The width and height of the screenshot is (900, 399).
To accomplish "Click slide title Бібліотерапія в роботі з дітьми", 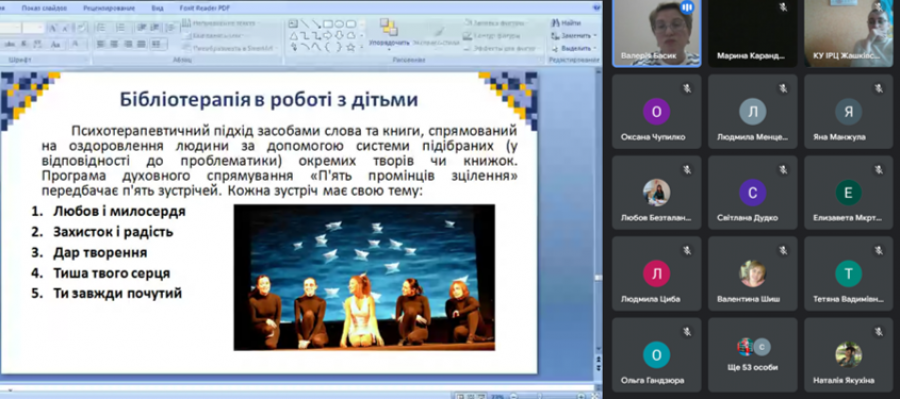I will click(x=269, y=99).
